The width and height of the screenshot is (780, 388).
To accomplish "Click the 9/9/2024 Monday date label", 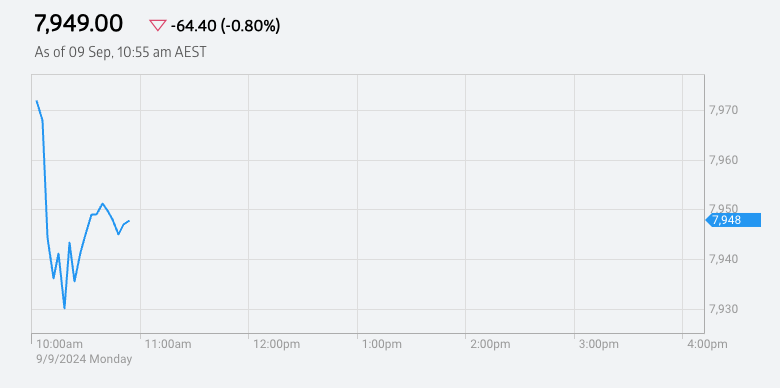I will coord(84,359).
